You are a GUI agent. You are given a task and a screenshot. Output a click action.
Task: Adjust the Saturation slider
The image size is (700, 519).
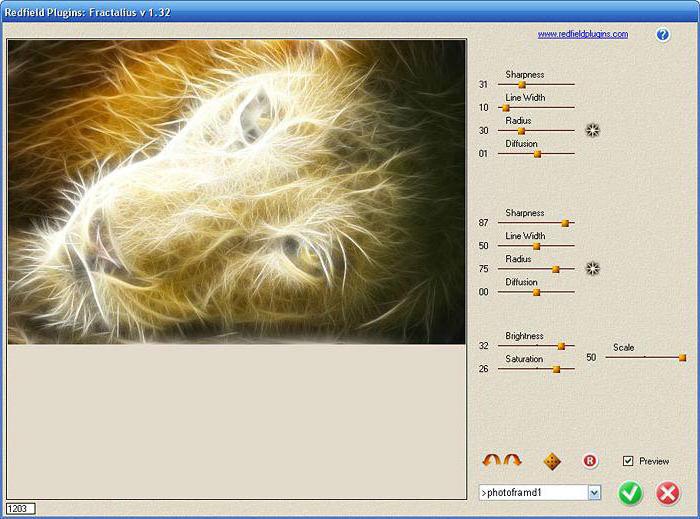click(556, 369)
